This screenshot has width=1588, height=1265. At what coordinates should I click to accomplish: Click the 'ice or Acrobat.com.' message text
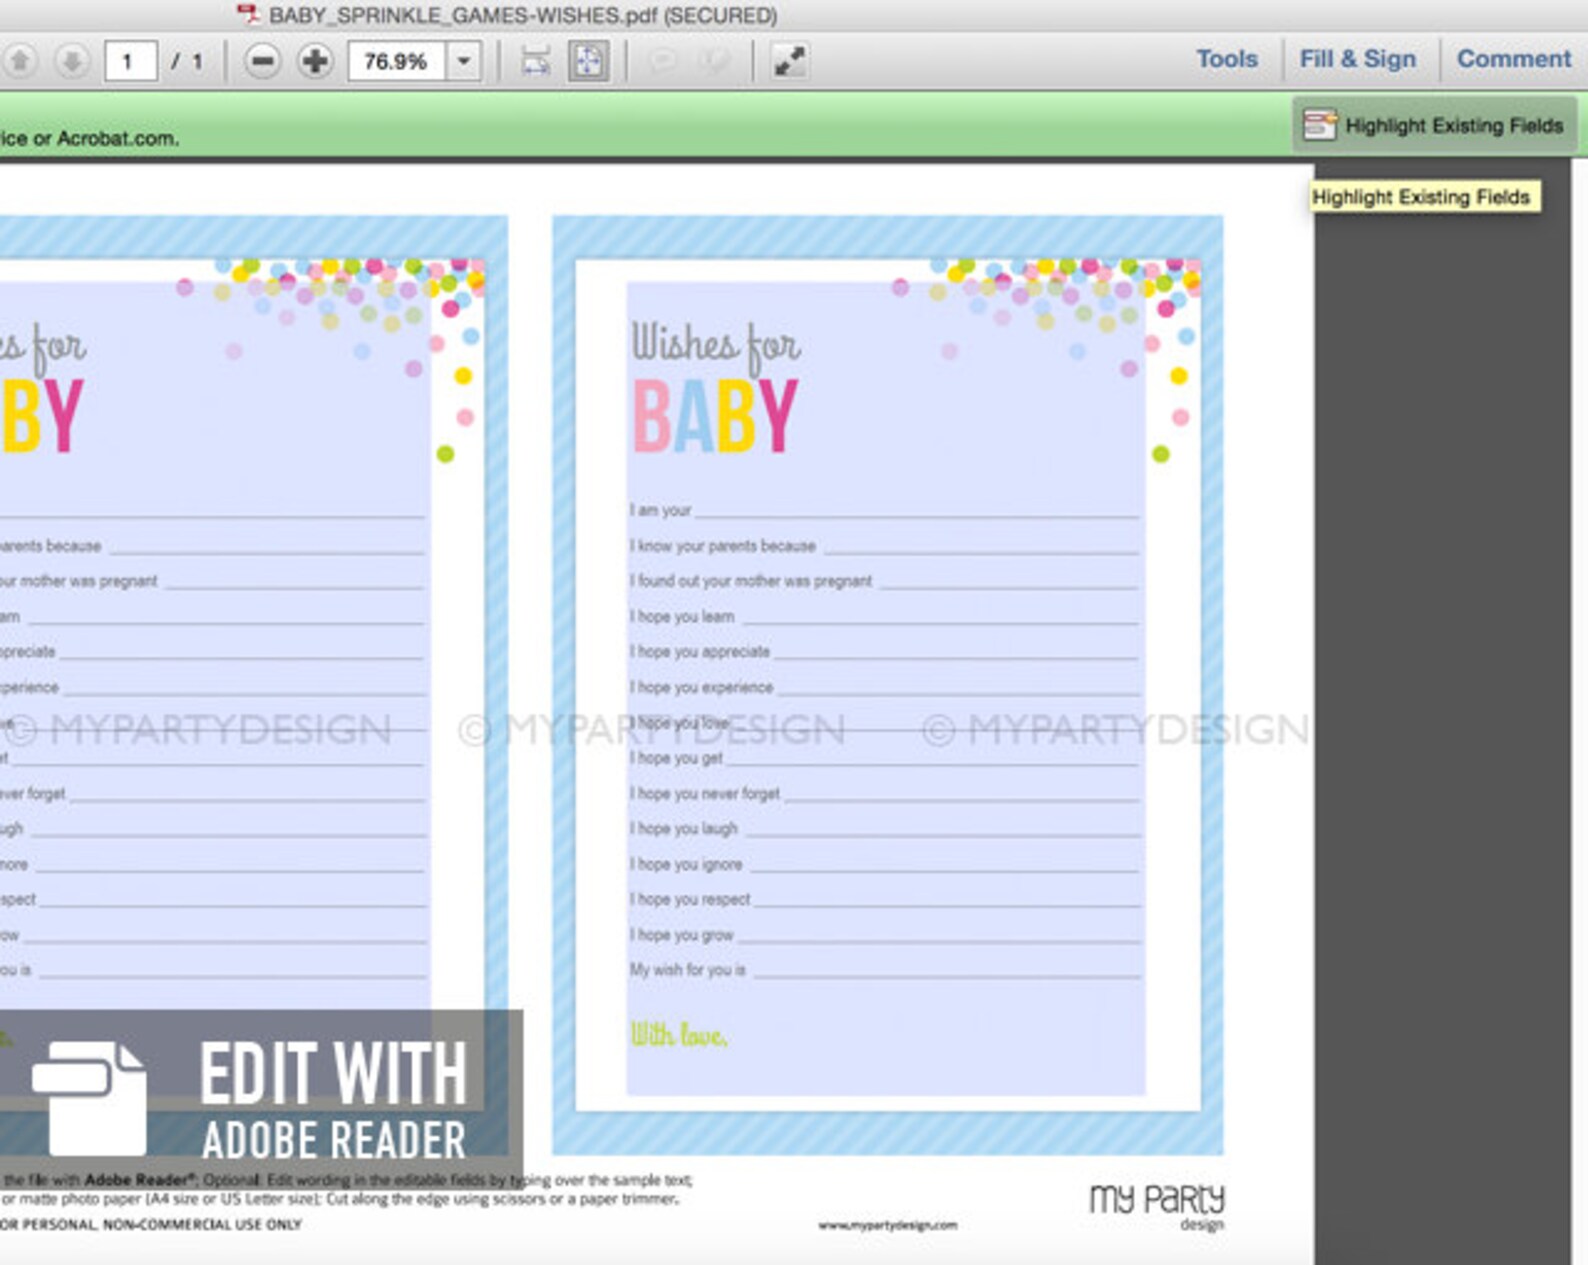(x=90, y=138)
